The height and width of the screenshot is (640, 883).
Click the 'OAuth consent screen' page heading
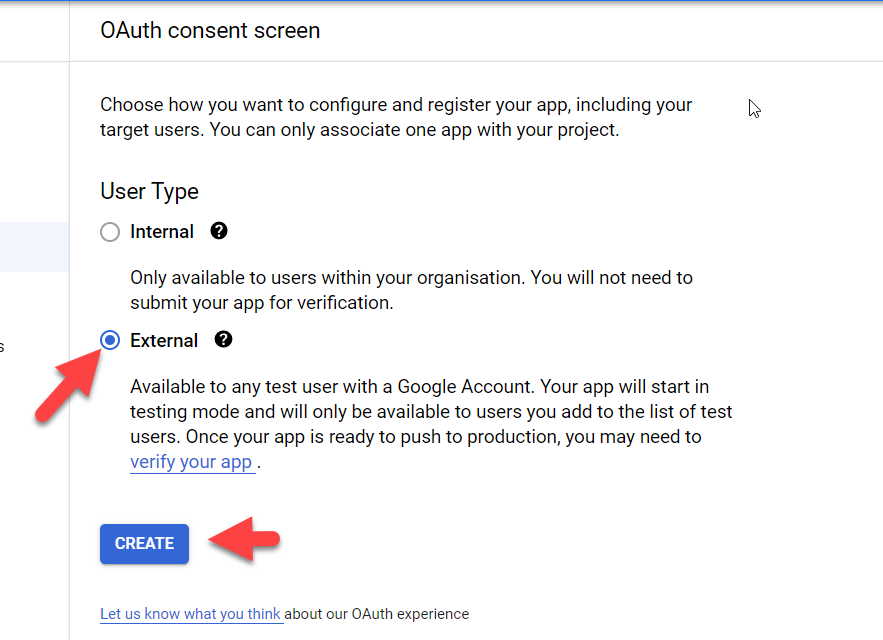pyautogui.click(x=210, y=31)
